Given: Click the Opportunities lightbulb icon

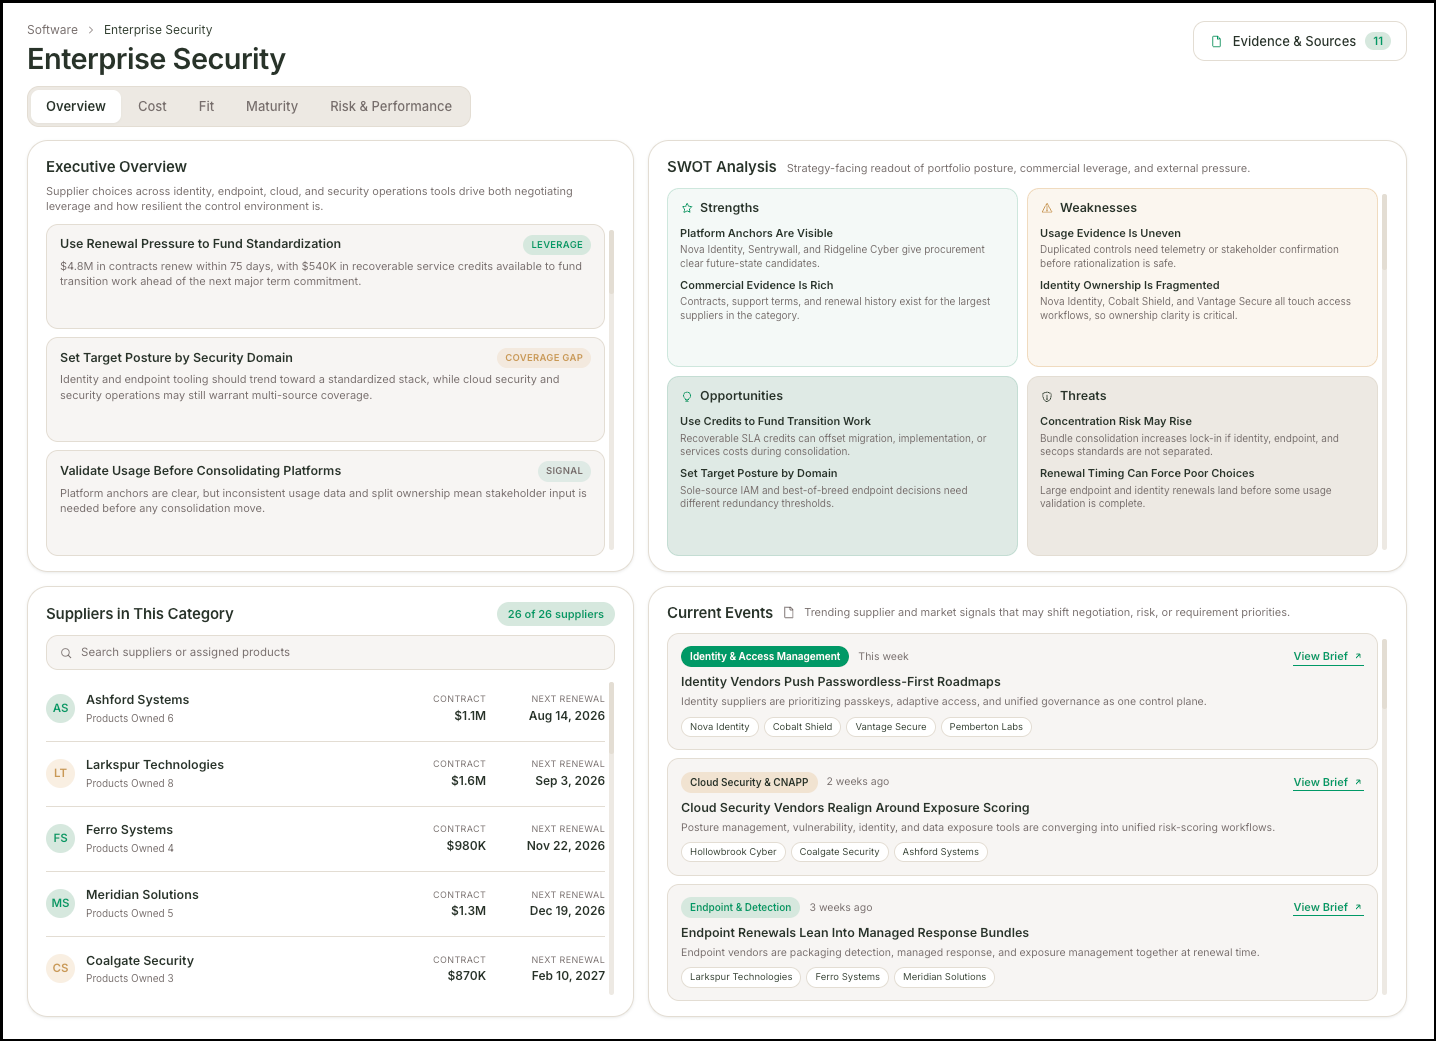Looking at the screenshot, I should 687,396.
